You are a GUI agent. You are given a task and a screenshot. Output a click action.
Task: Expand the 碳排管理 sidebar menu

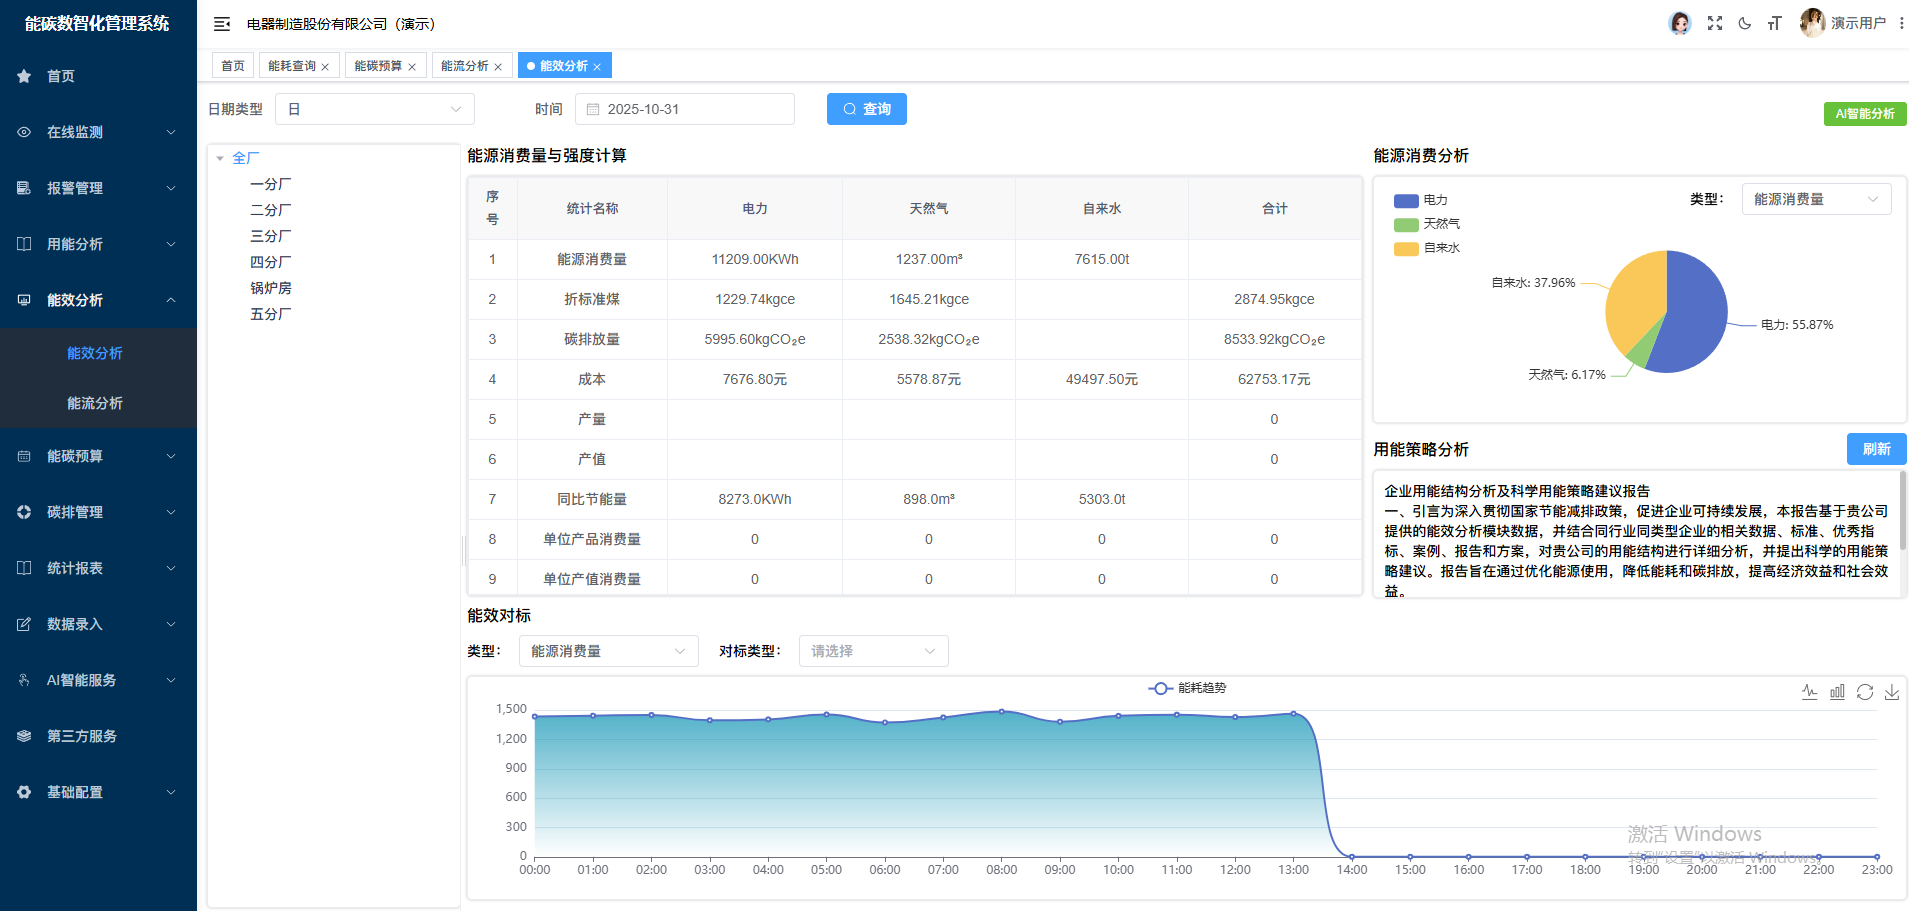[75, 512]
